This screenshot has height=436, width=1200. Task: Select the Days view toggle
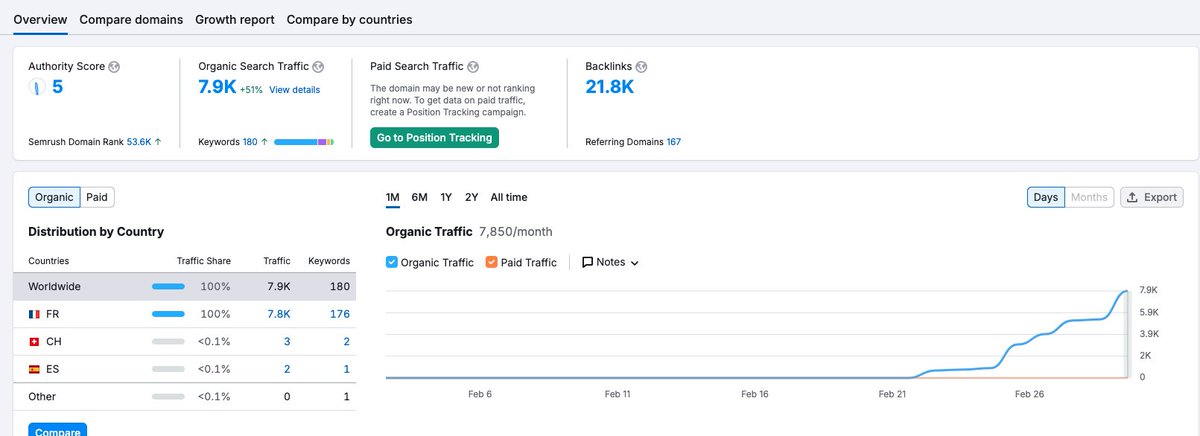pos(1046,197)
